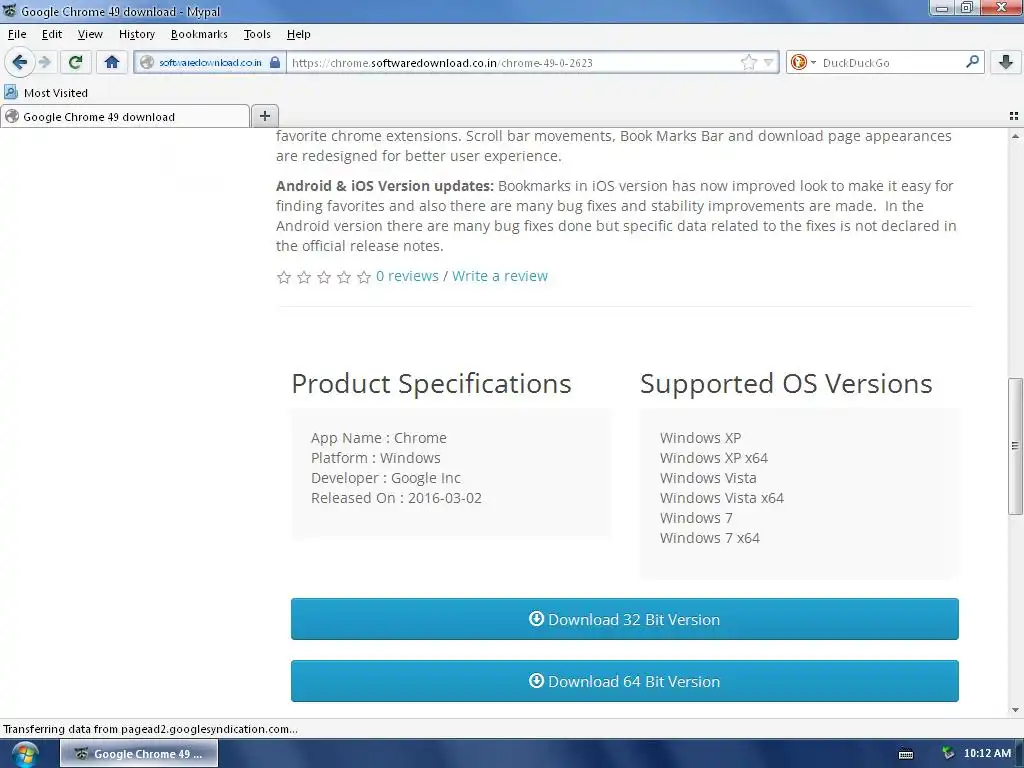The image size is (1024, 768).
Task: Select the Released On : 2016-03-02 text
Action: 396,498
